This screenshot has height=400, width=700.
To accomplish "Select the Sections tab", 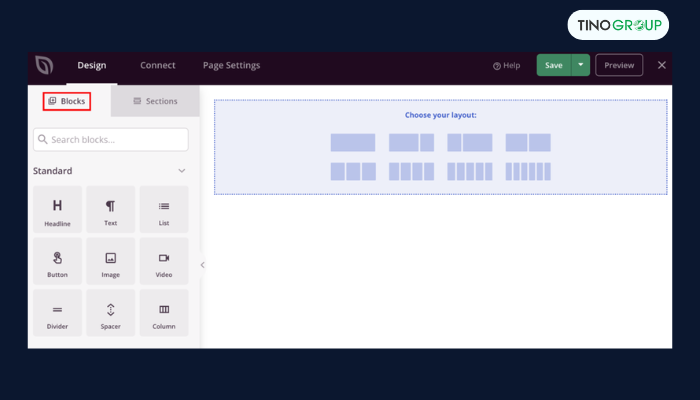I will tap(155, 101).
